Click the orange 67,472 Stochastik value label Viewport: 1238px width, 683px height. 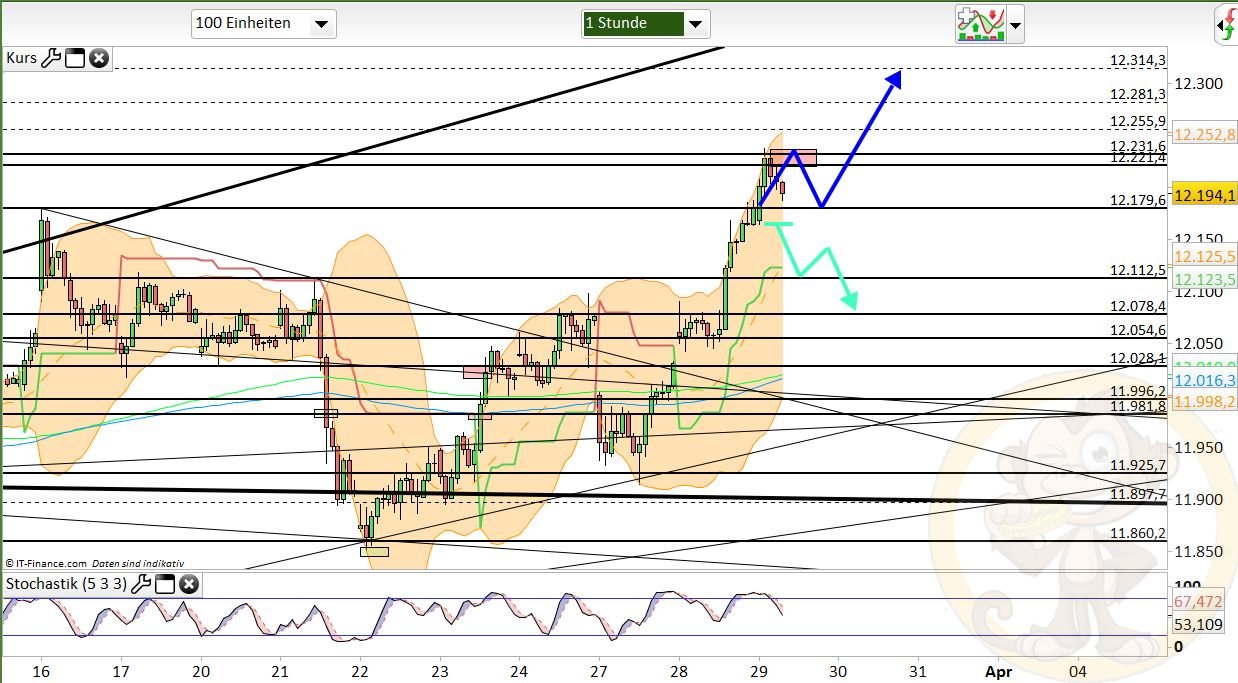[1198, 603]
